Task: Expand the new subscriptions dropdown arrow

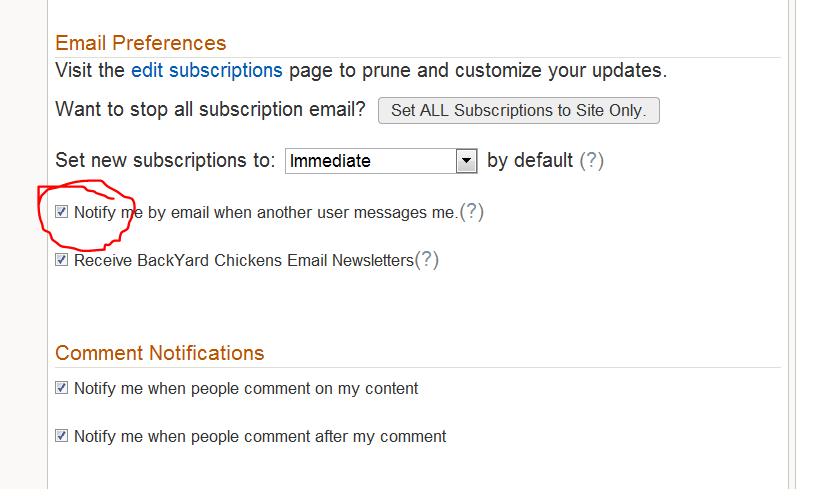Action: [x=465, y=161]
